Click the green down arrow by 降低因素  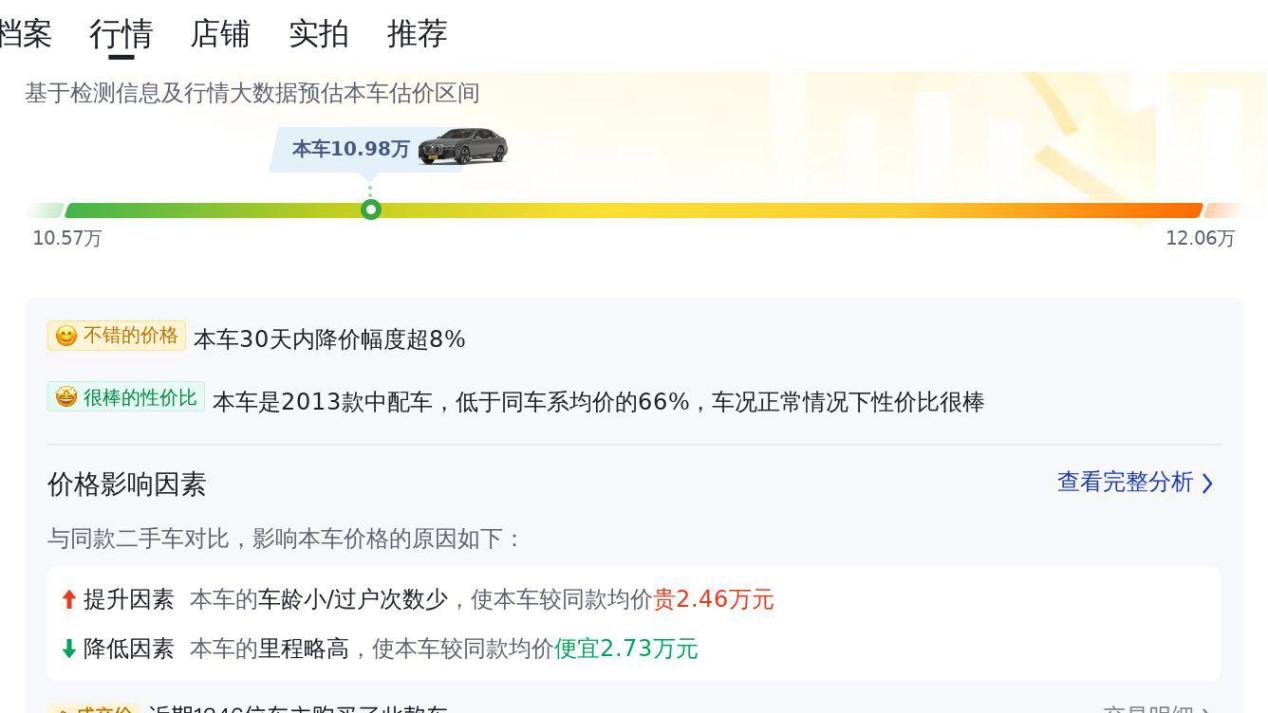pyautogui.click(x=68, y=650)
